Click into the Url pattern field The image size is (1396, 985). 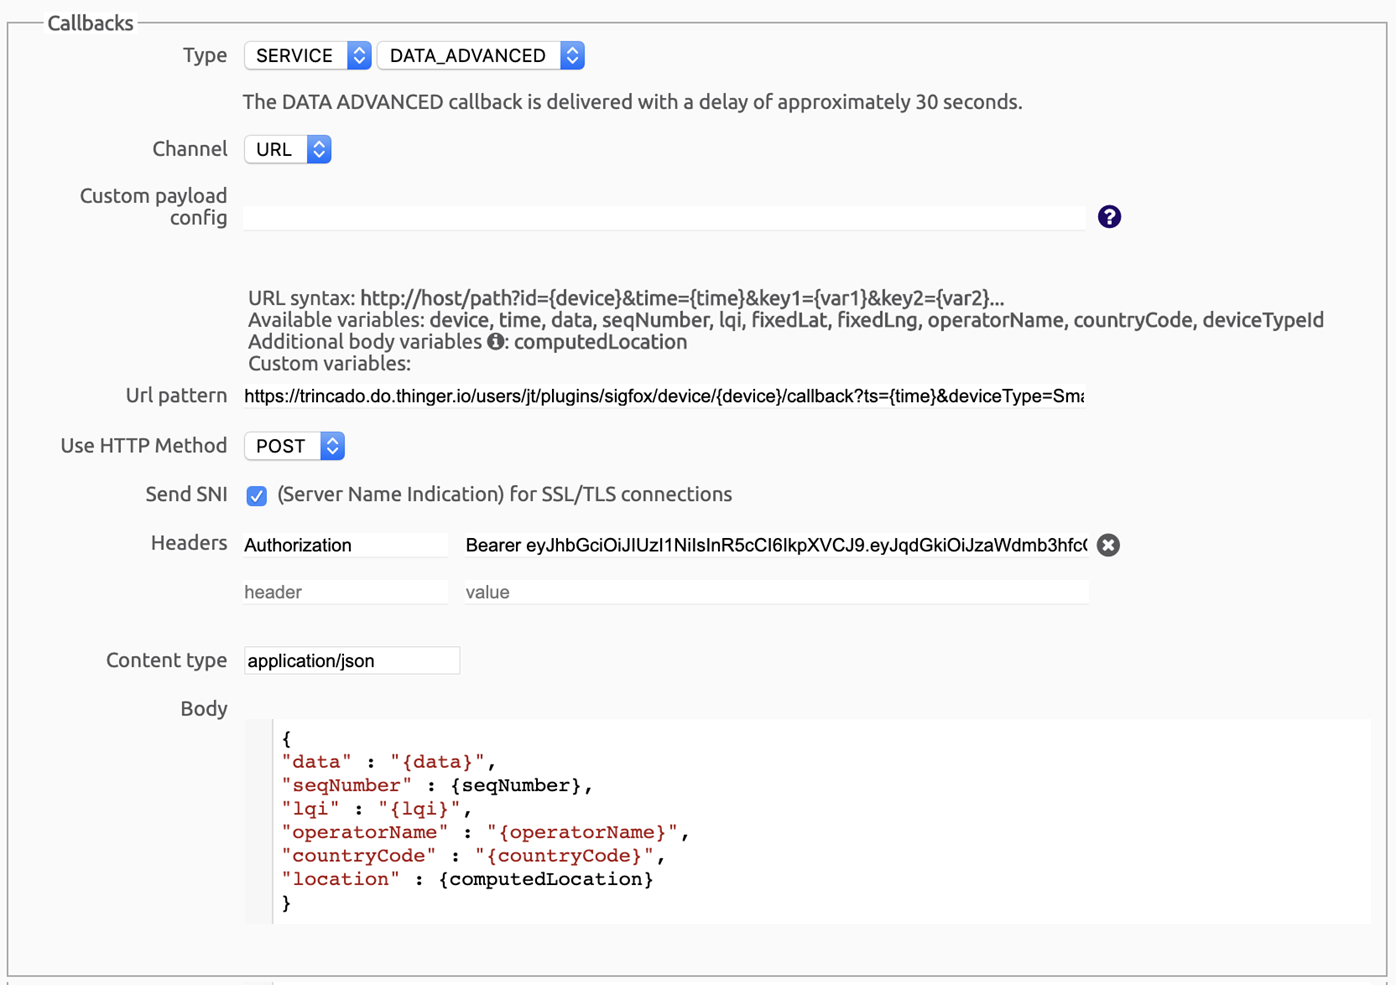click(x=664, y=396)
